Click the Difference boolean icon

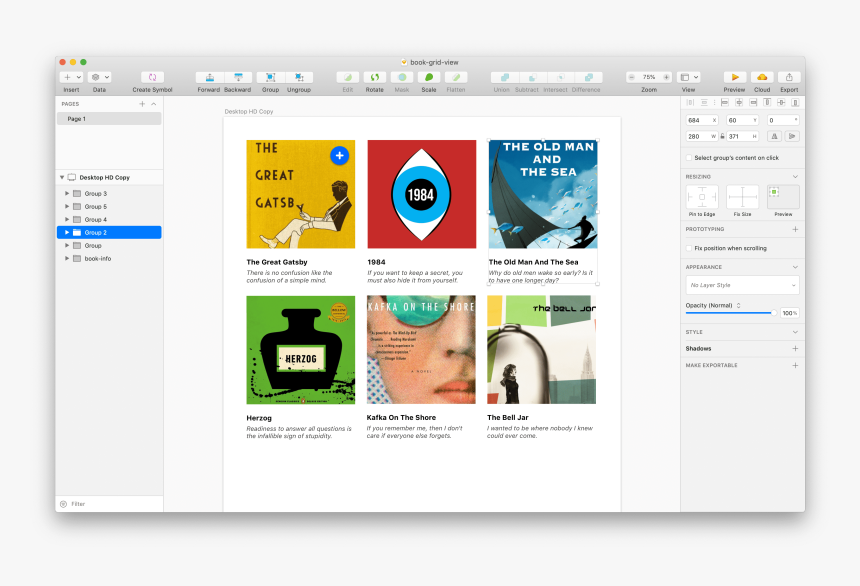589,77
